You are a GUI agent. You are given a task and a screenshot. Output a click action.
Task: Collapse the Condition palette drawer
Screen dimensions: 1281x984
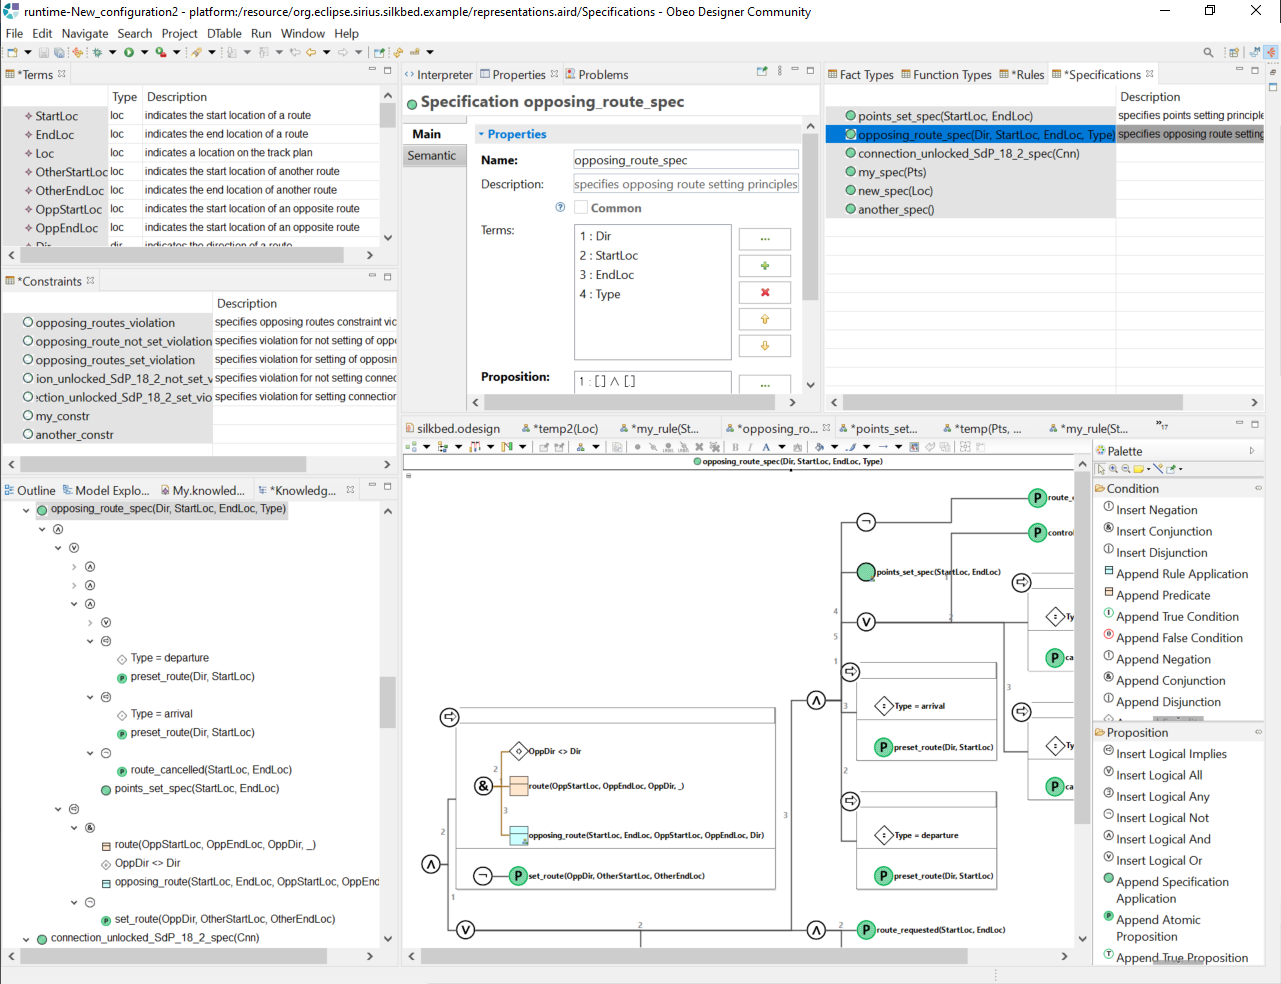tap(1132, 489)
